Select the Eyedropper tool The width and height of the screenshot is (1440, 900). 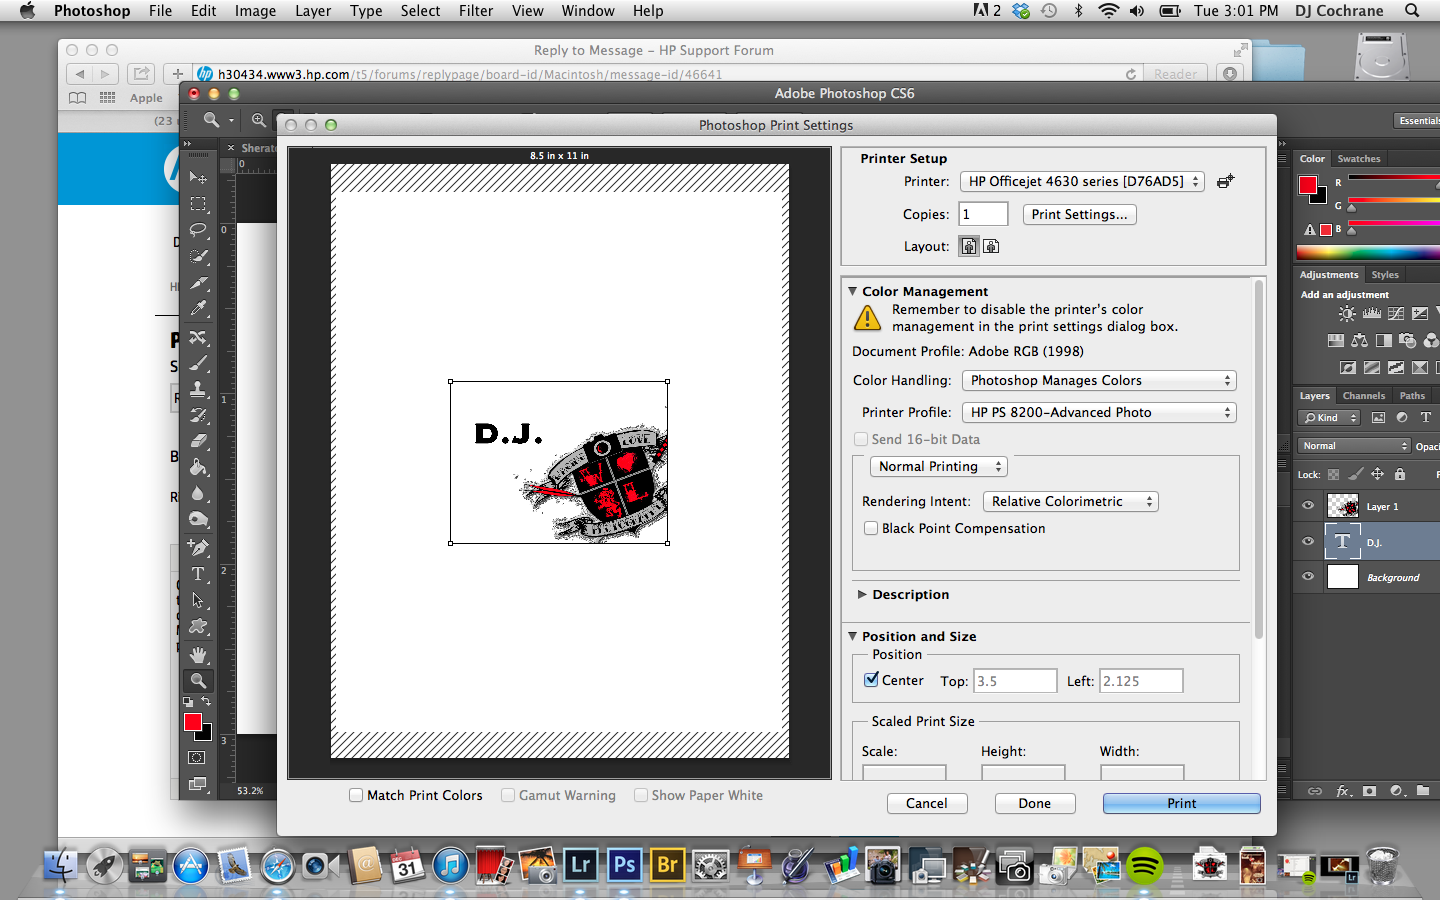(198, 309)
